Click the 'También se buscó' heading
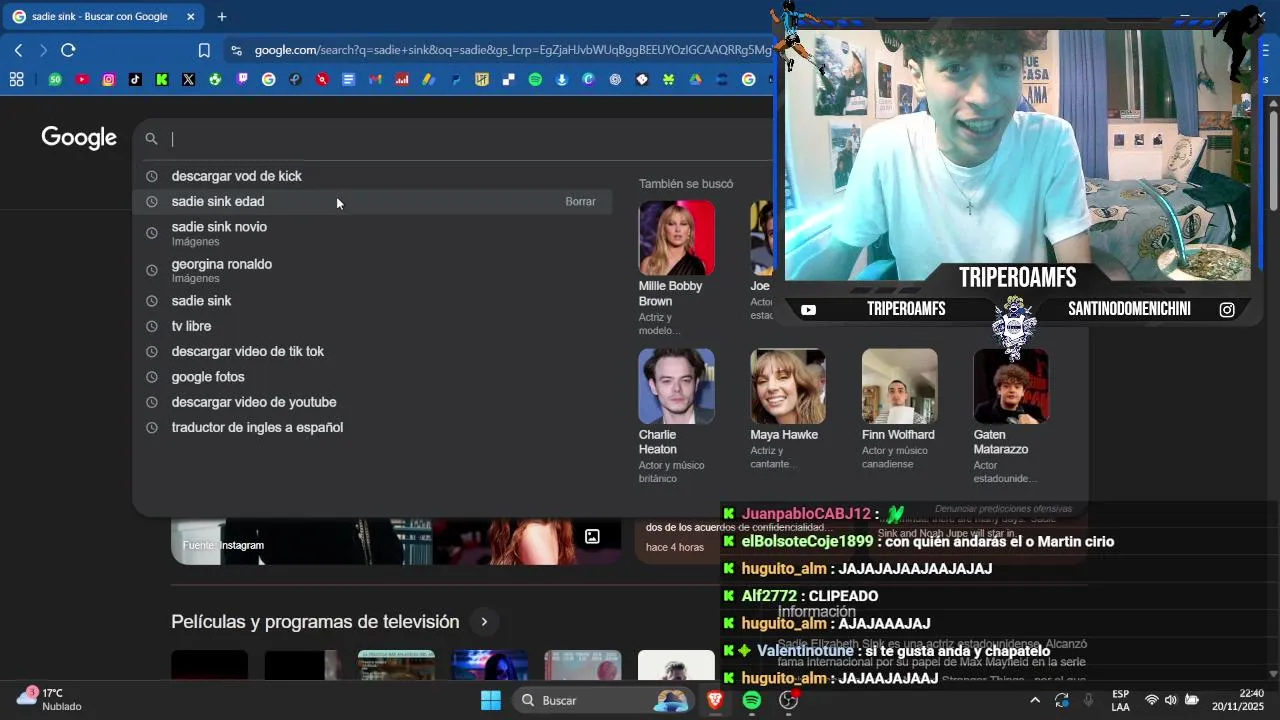1280x720 pixels. click(686, 184)
